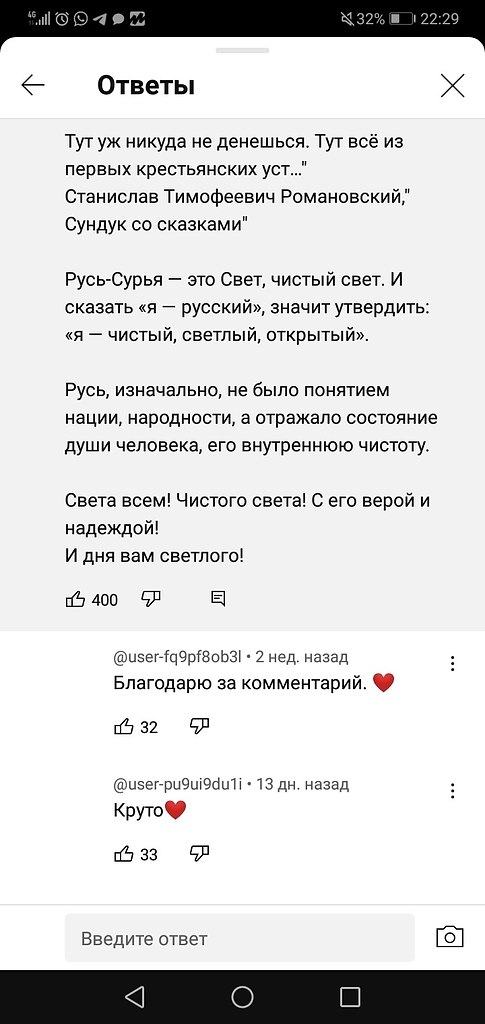Dislike the reply 'Благодарю за комментарий'
Viewport: 485px width, 1024px height.
click(200, 726)
